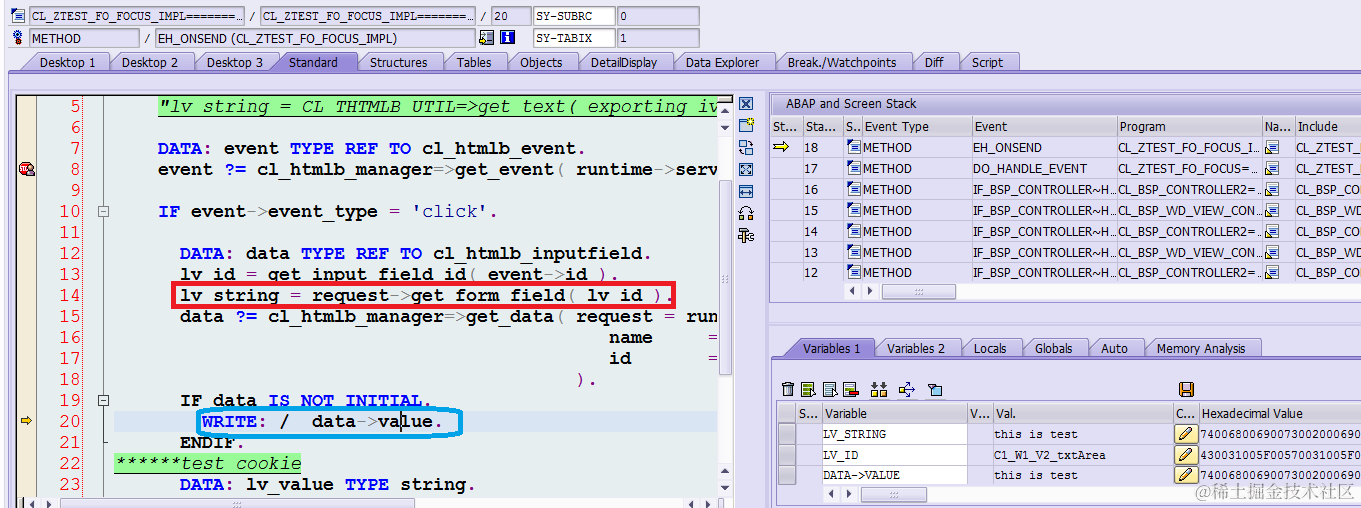
Task: Open the Desktop 3 tab
Action: click(x=234, y=62)
